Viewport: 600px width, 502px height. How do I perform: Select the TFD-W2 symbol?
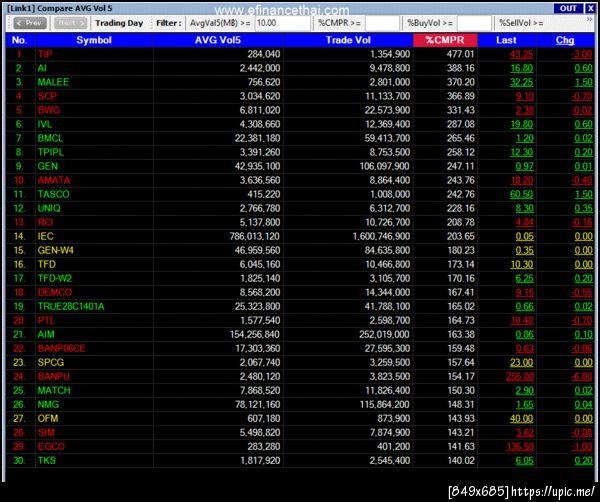pos(54,279)
